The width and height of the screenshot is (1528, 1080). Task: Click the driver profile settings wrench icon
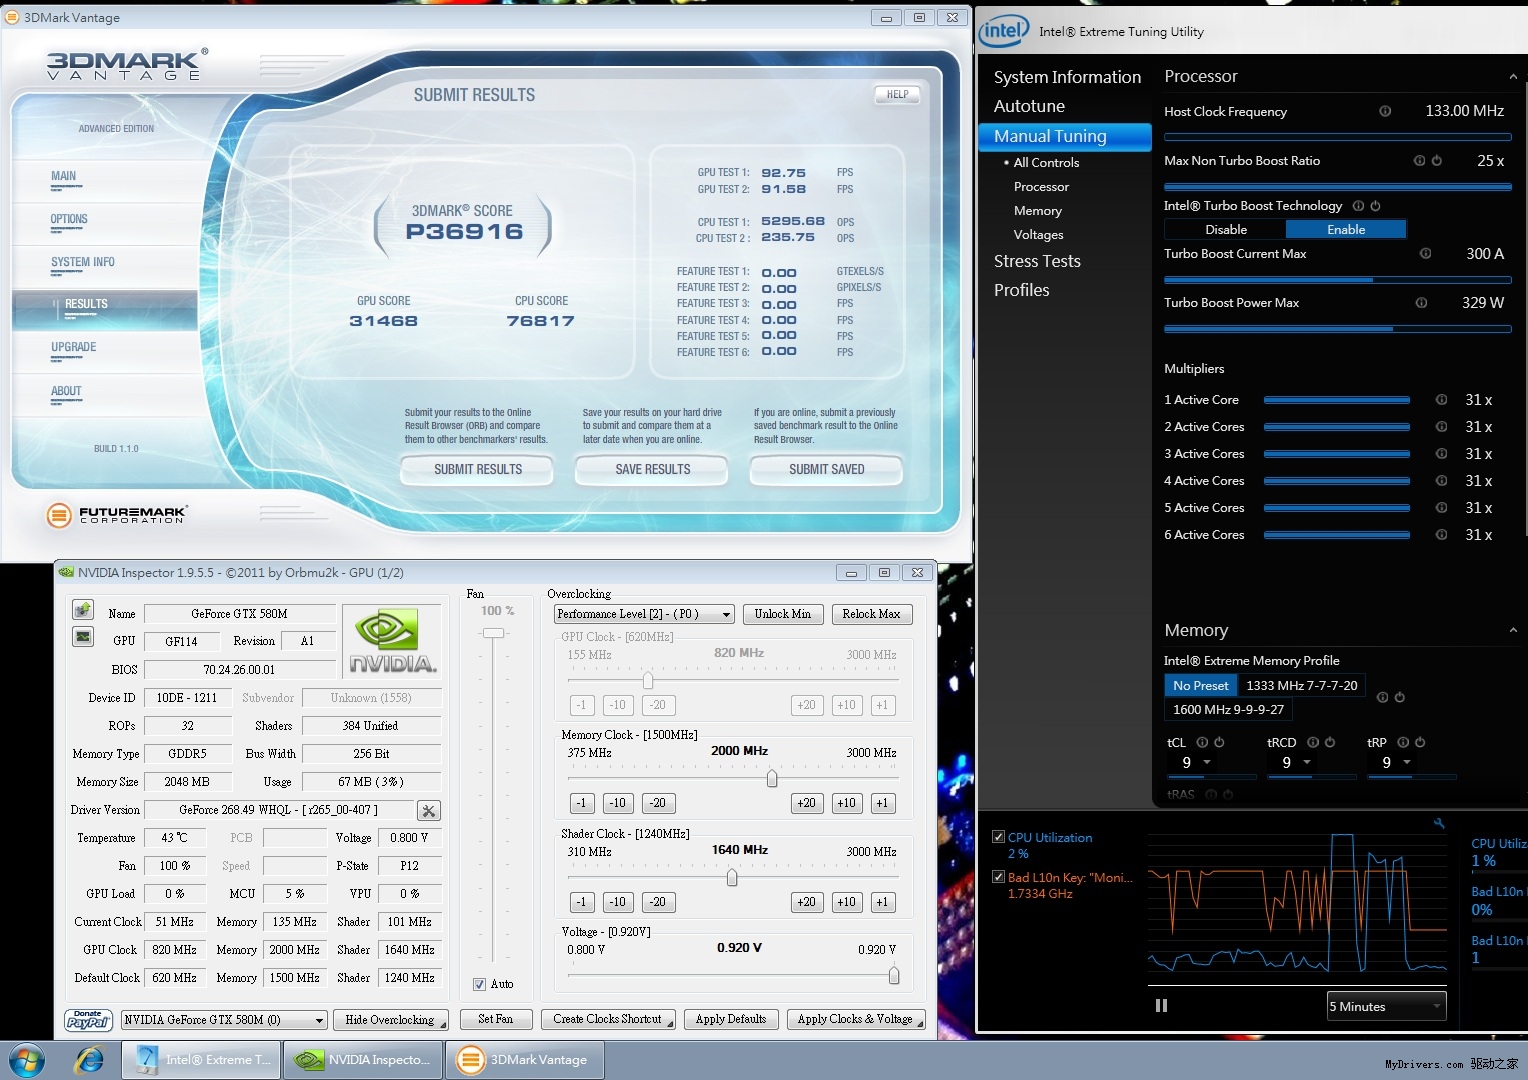(428, 810)
